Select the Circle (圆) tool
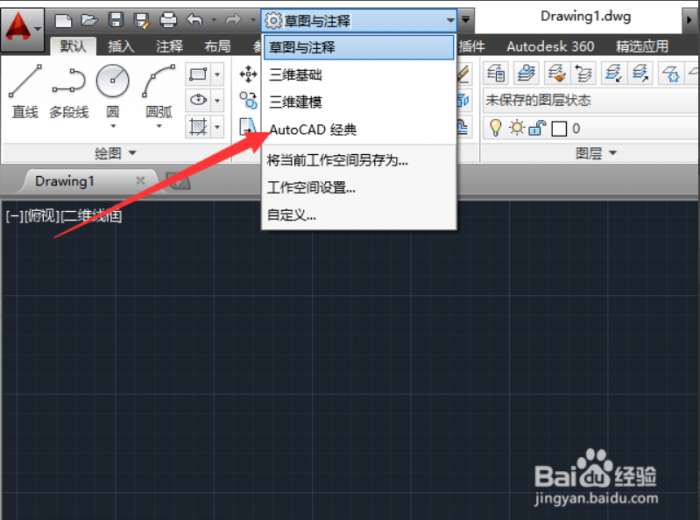The height and width of the screenshot is (520, 700). pos(112,95)
